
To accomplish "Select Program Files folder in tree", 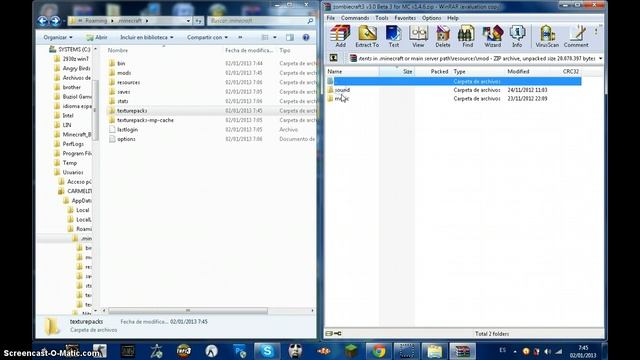I will (x=77, y=153).
